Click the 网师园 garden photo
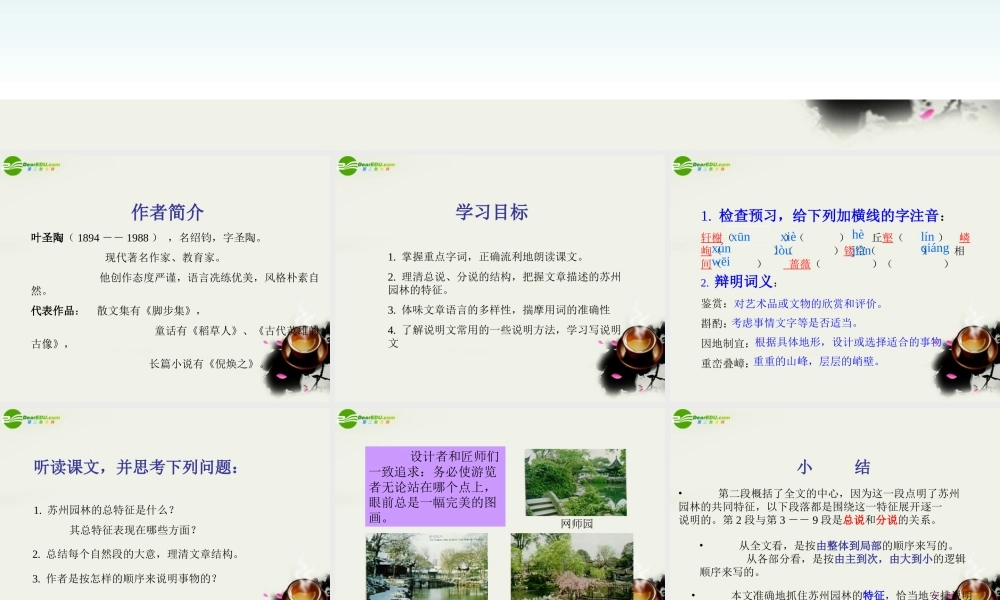 coord(576,482)
